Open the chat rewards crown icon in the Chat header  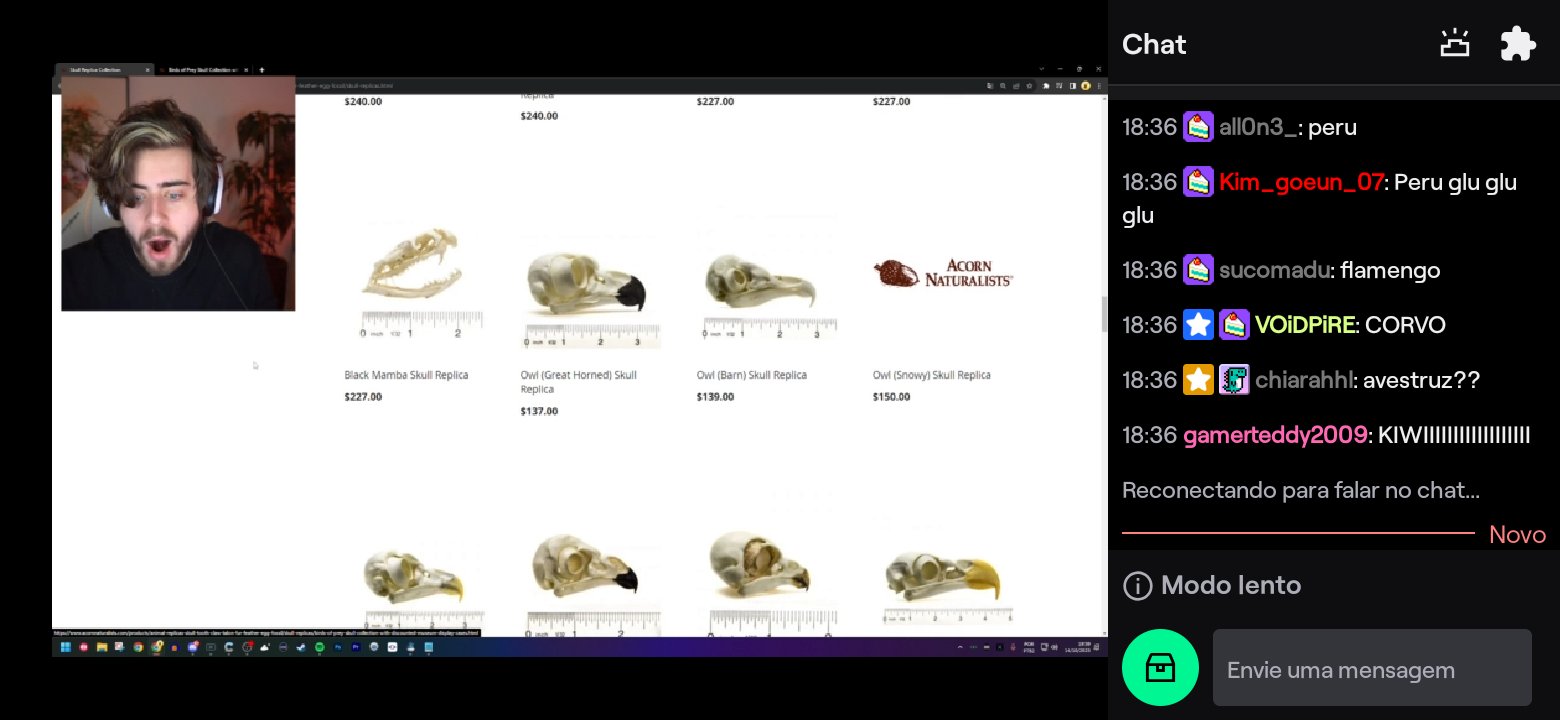tap(1454, 44)
